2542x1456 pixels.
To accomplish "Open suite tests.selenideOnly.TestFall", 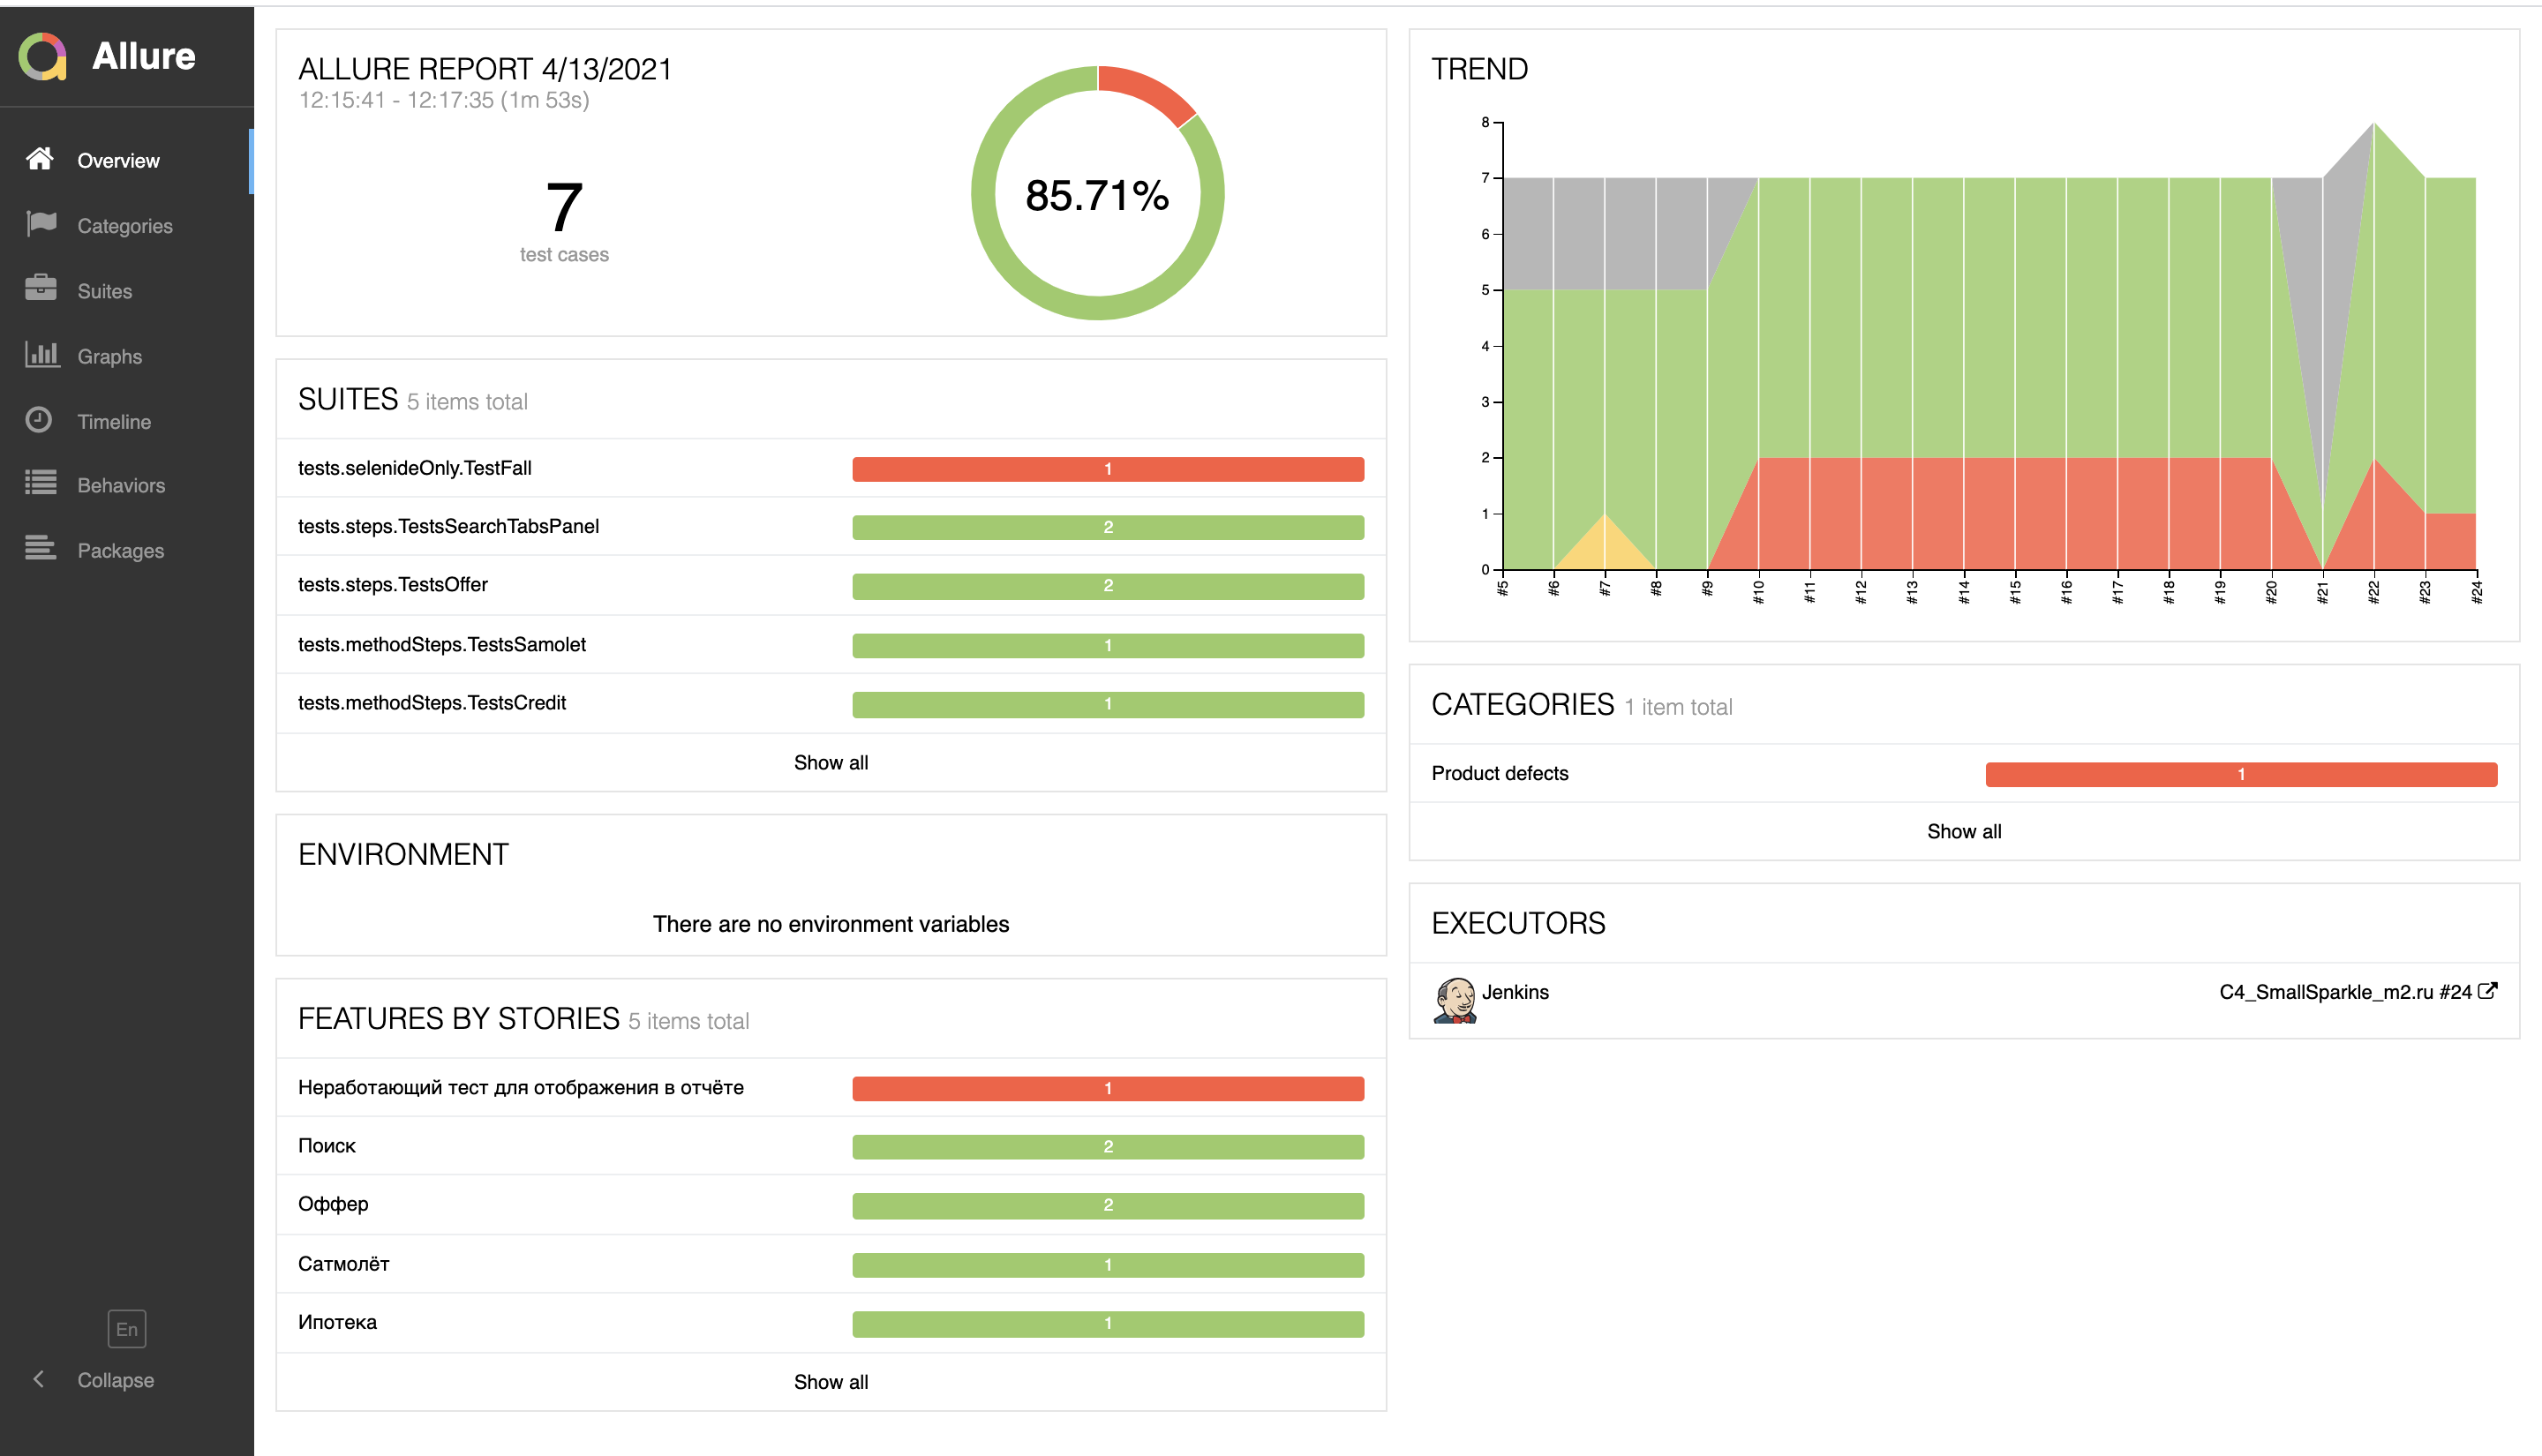I will pos(831,468).
